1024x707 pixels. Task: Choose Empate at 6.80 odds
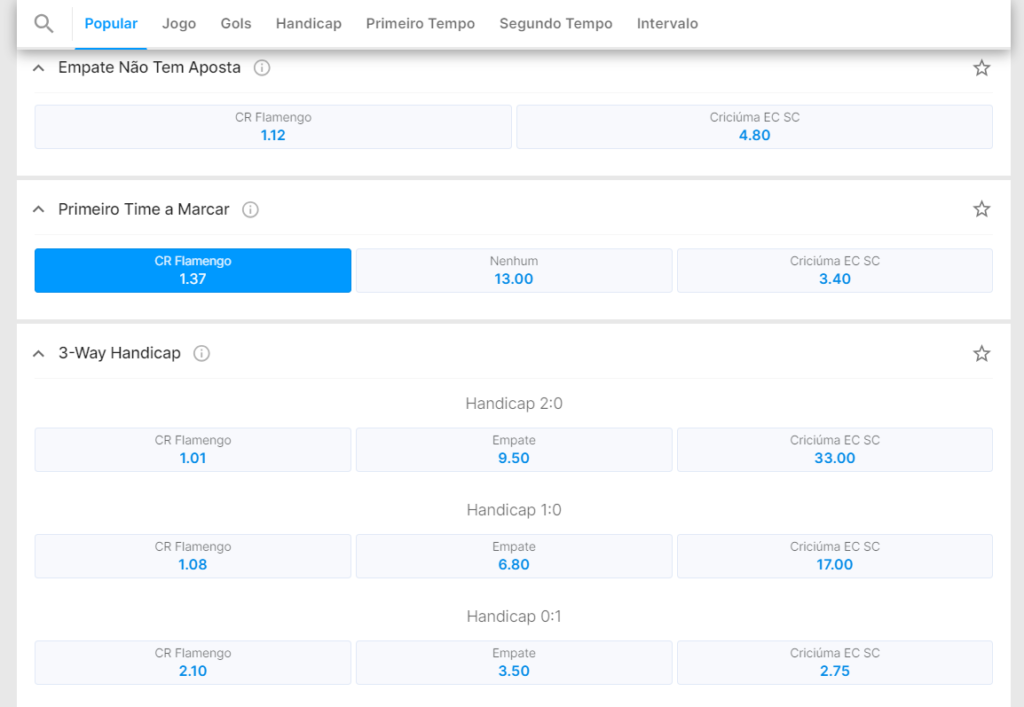pyautogui.click(x=514, y=556)
